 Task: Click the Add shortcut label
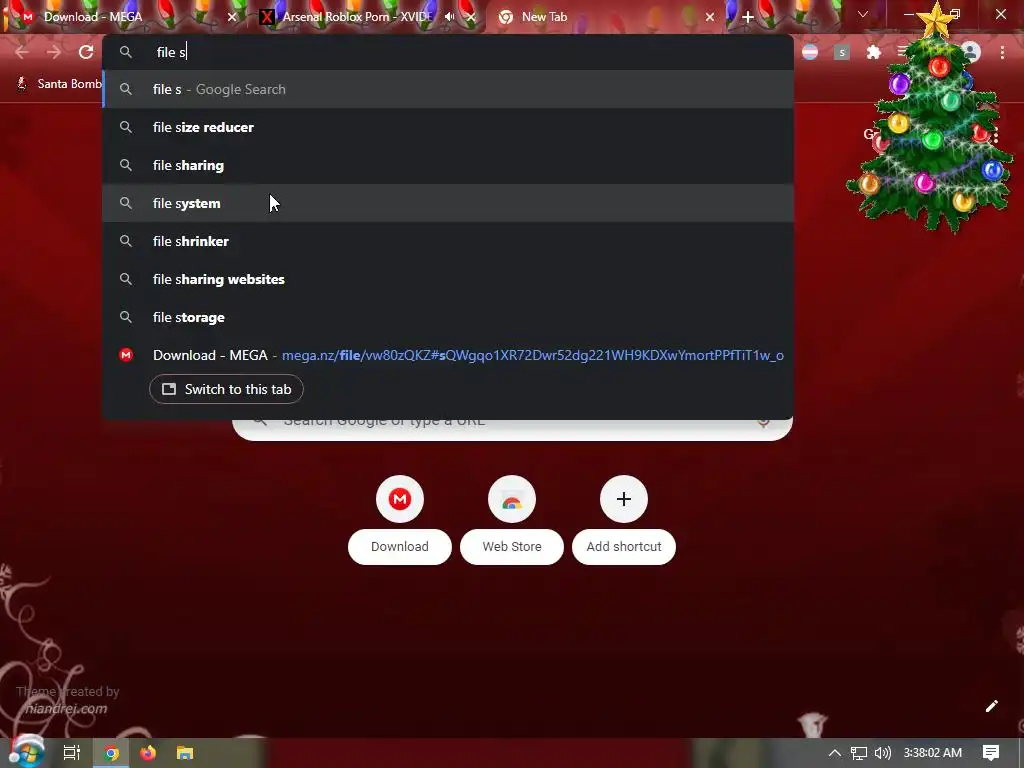coord(624,547)
